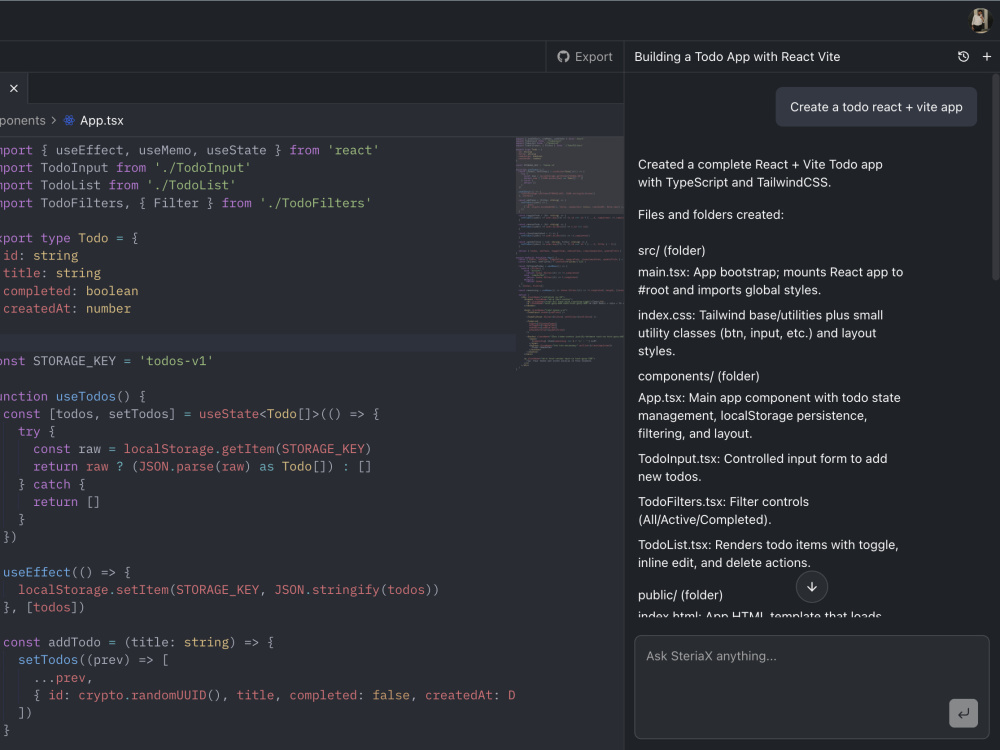Click the 'Create a todo react + vite app' message
The image size is (1000, 750).
tap(876, 107)
